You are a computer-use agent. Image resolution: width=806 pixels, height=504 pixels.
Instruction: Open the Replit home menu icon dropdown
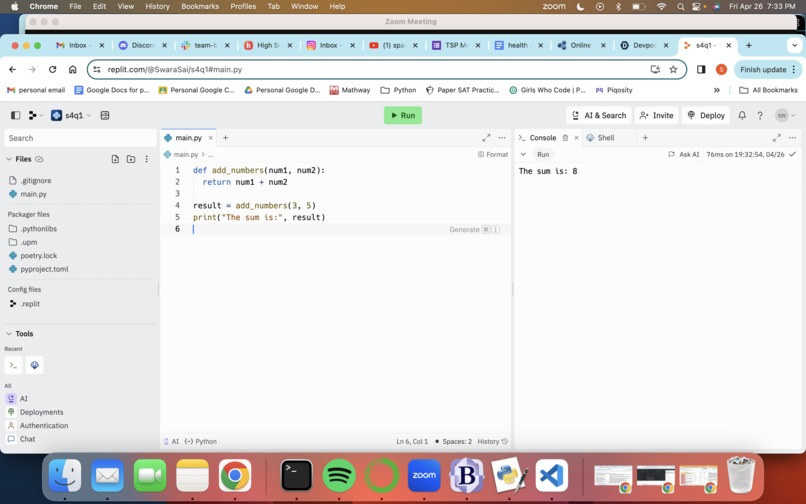coord(35,115)
